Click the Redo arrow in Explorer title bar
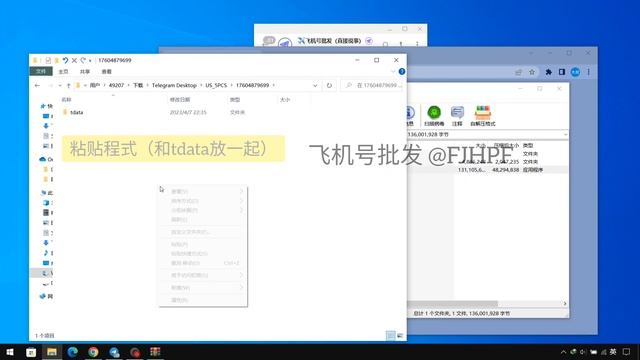The image size is (640, 360). coord(83,60)
